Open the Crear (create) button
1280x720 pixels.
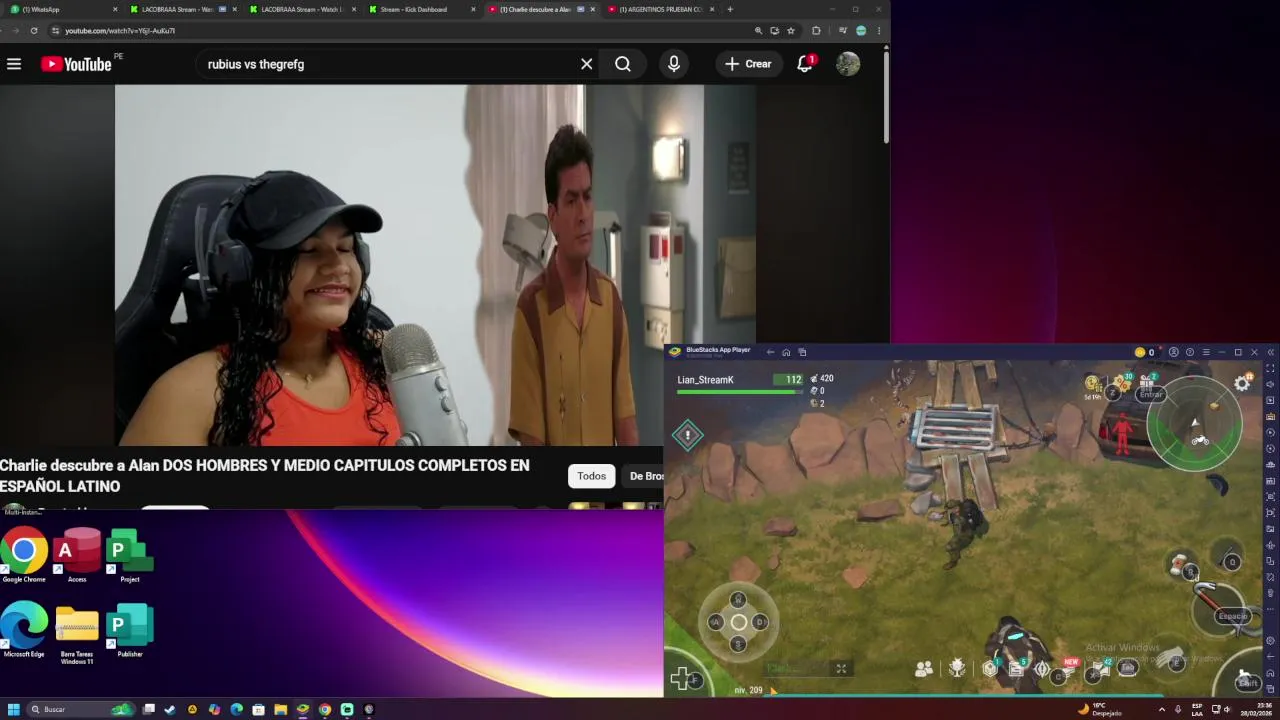click(x=748, y=64)
